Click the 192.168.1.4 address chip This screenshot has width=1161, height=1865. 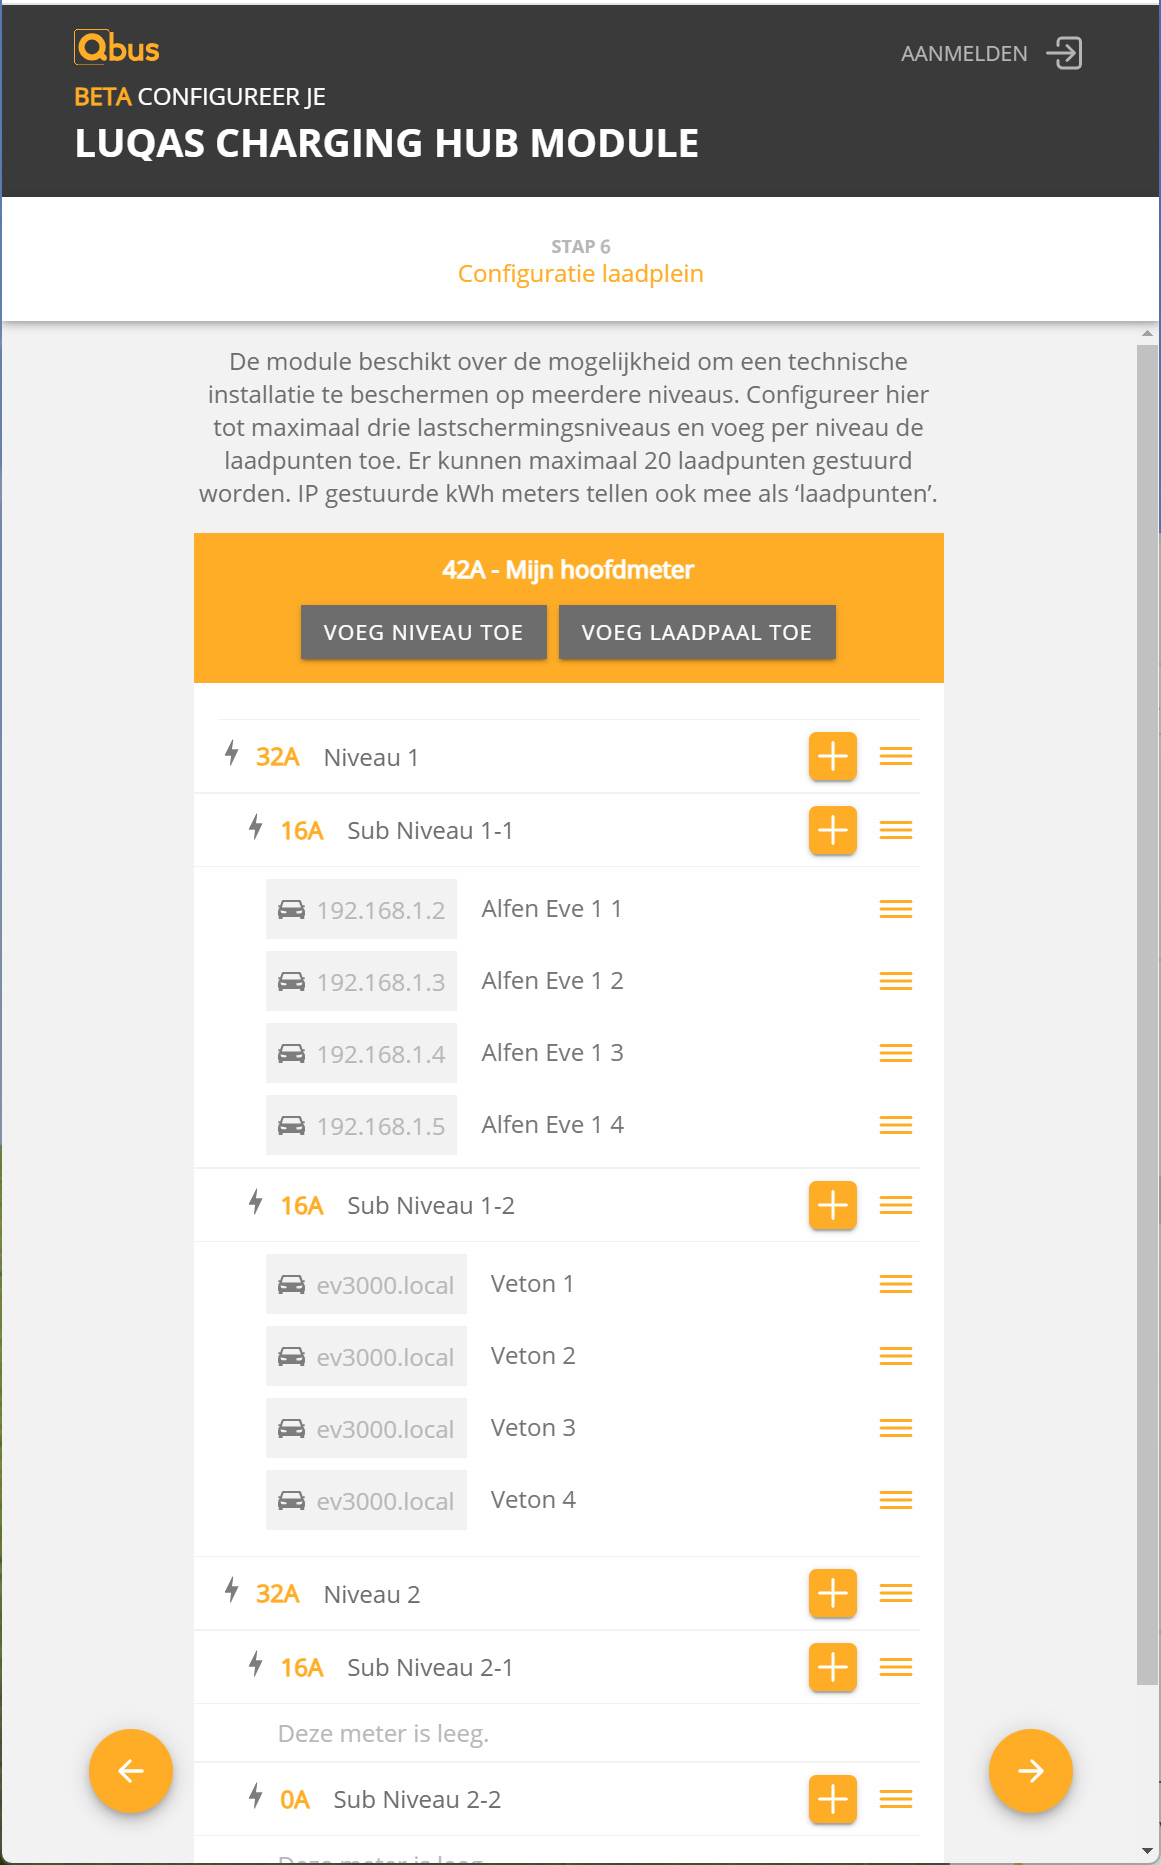361,1053
